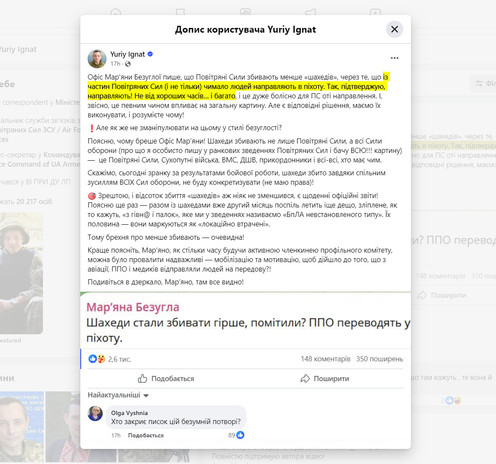This screenshot has height=464, width=496.
Task: Open the three-dot post options menu
Action: coord(394,58)
